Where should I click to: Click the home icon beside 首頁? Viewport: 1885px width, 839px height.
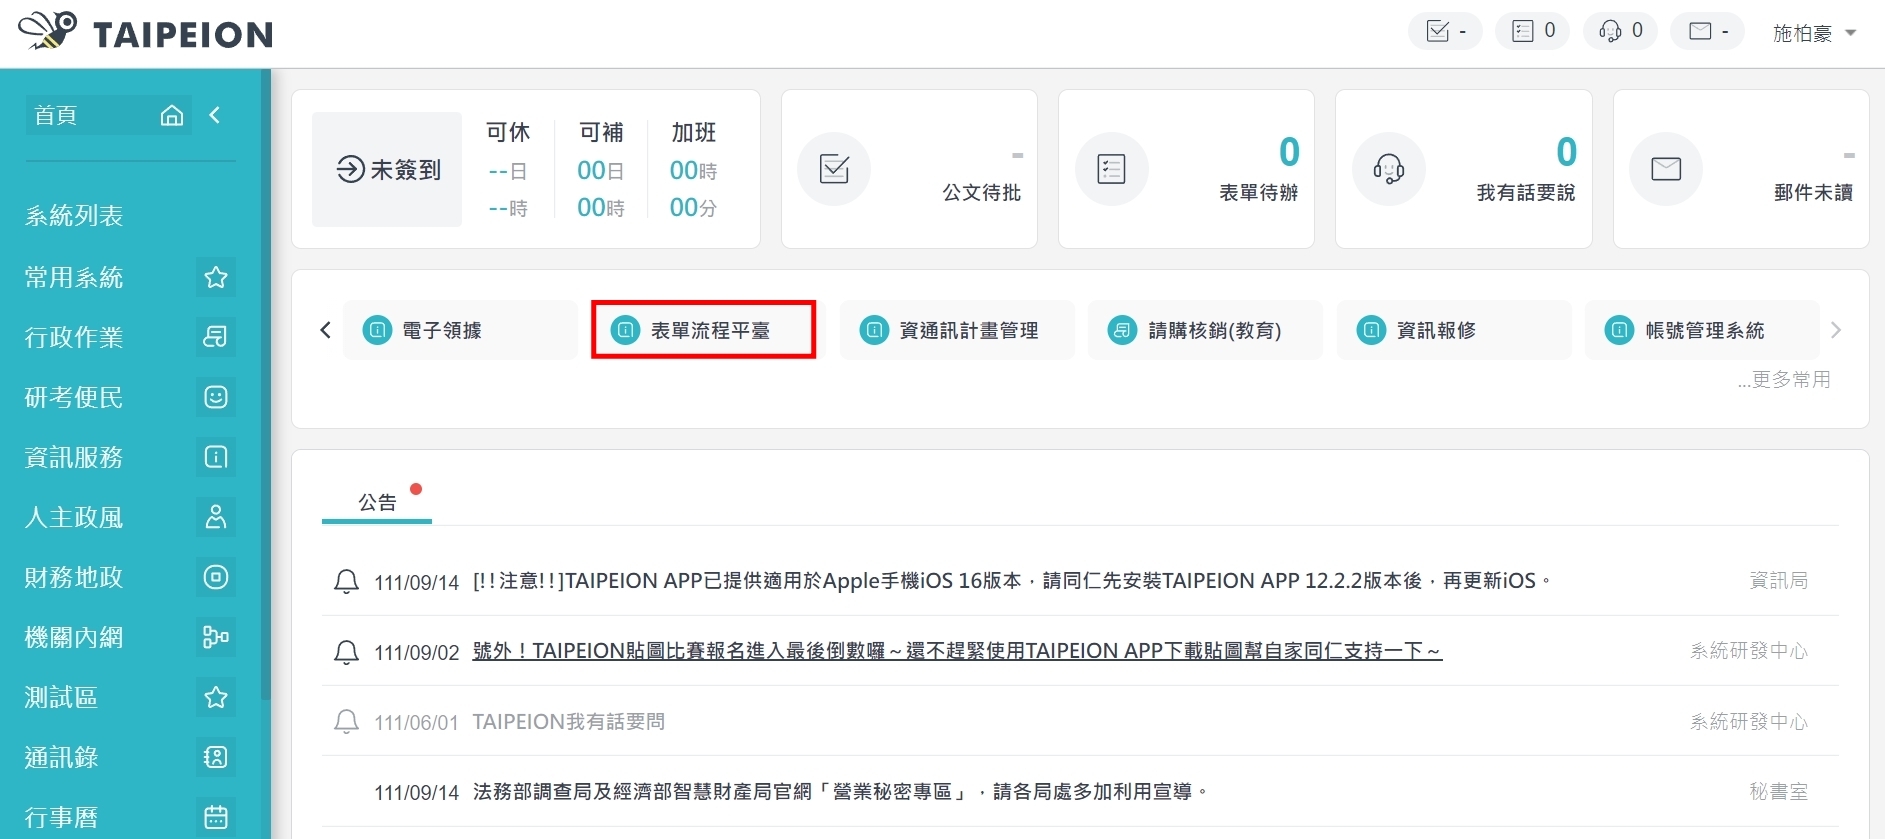click(172, 116)
